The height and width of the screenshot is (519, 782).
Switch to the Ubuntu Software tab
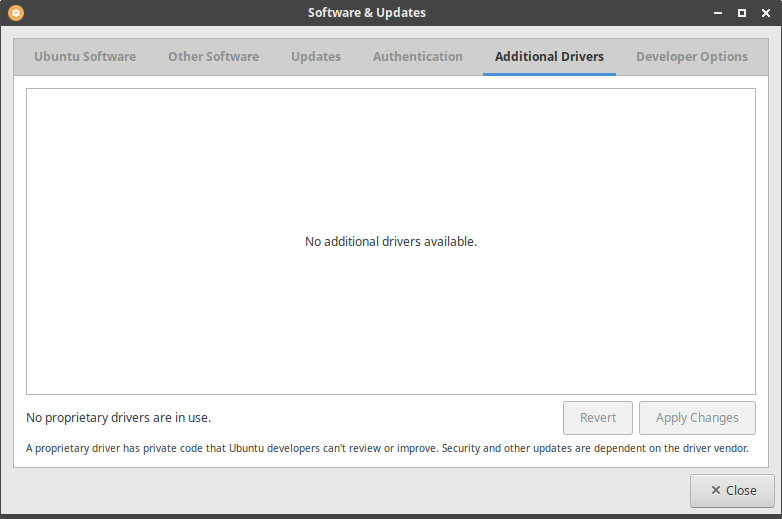85,57
